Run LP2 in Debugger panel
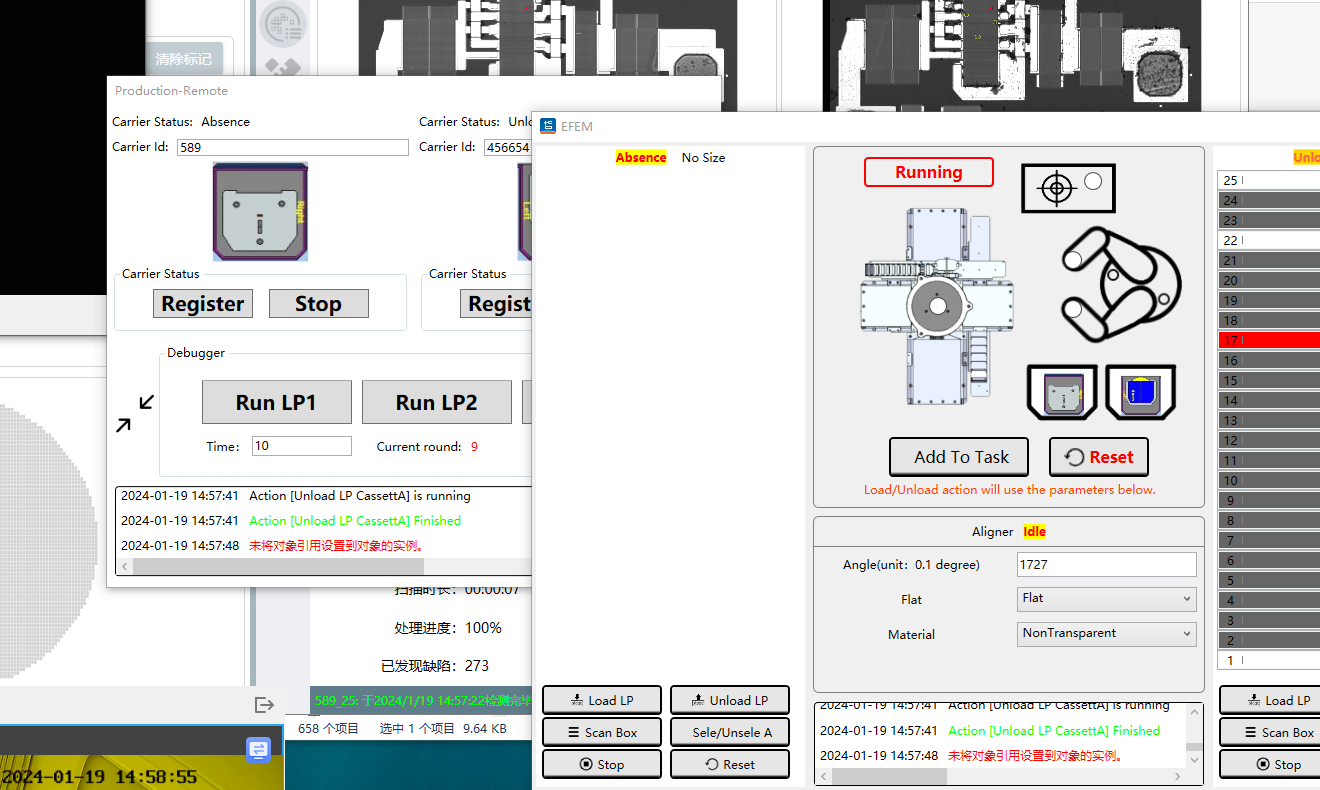The image size is (1320, 790). point(436,402)
